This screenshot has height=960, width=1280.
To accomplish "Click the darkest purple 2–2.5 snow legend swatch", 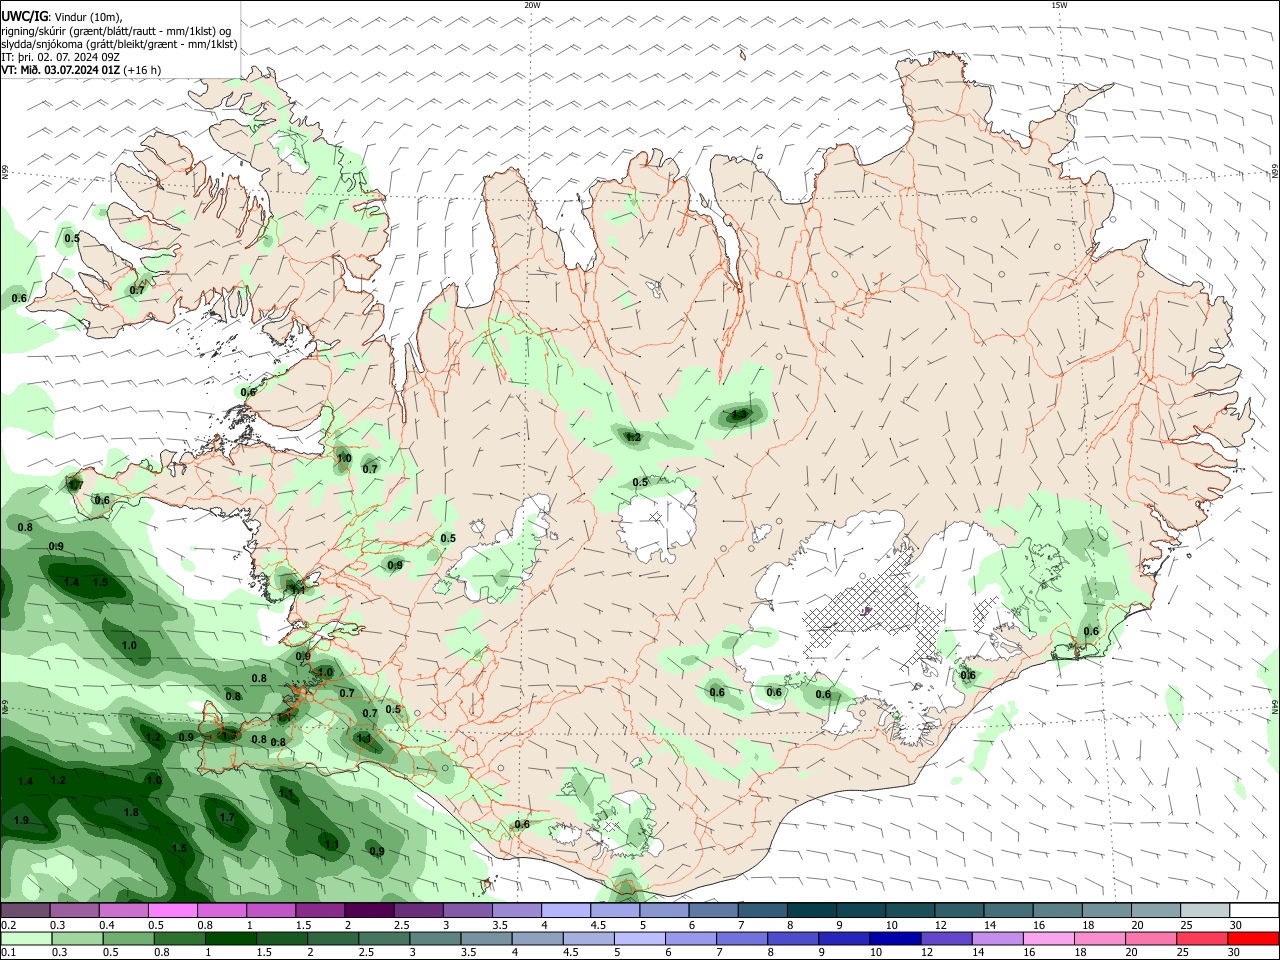I will [x=369, y=911].
